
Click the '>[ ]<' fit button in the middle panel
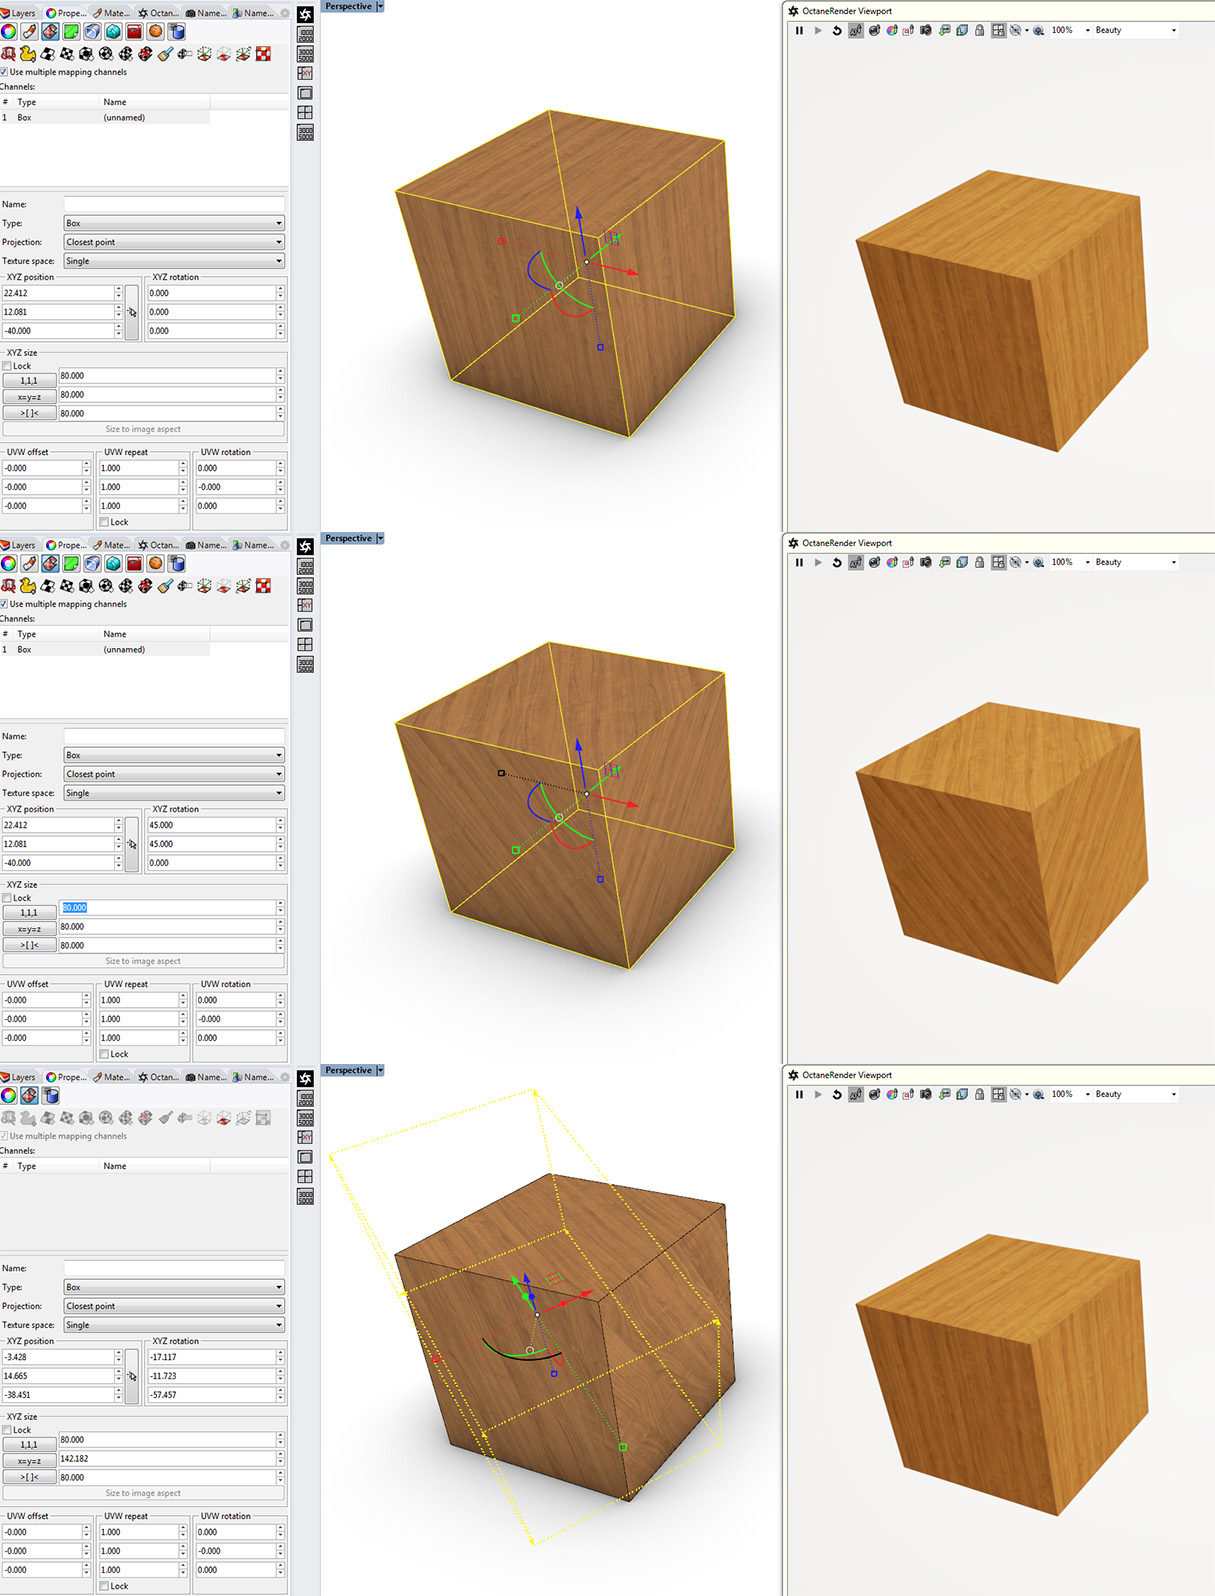click(x=29, y=945)
